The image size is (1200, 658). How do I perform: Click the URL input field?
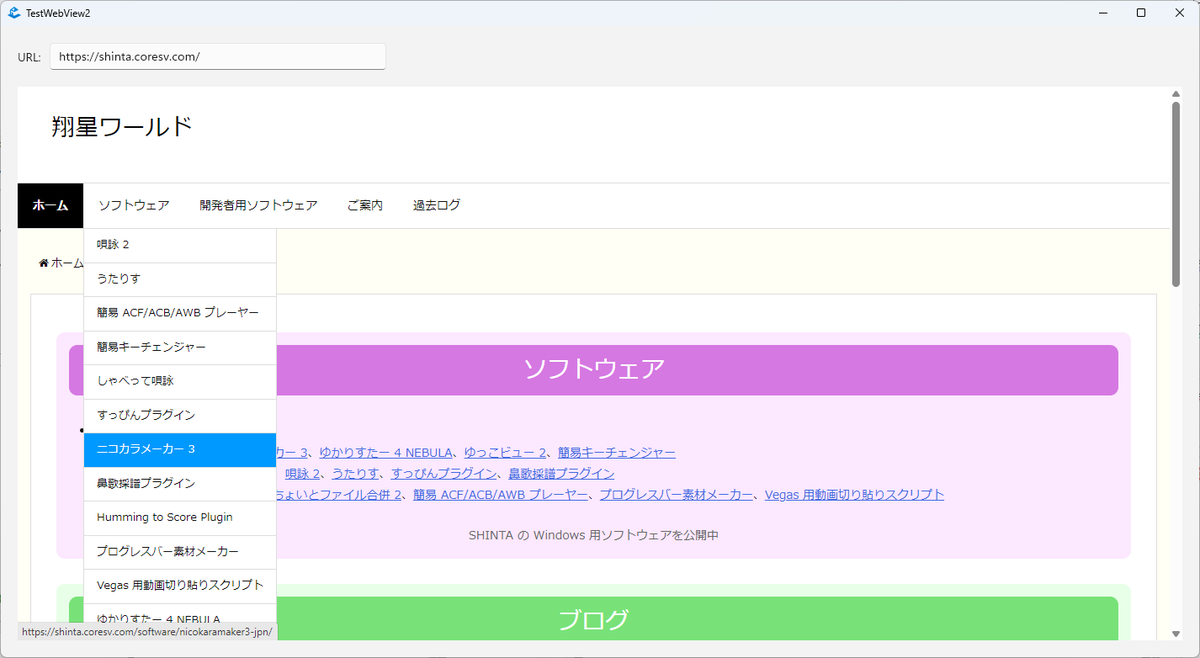click(217, 57)
